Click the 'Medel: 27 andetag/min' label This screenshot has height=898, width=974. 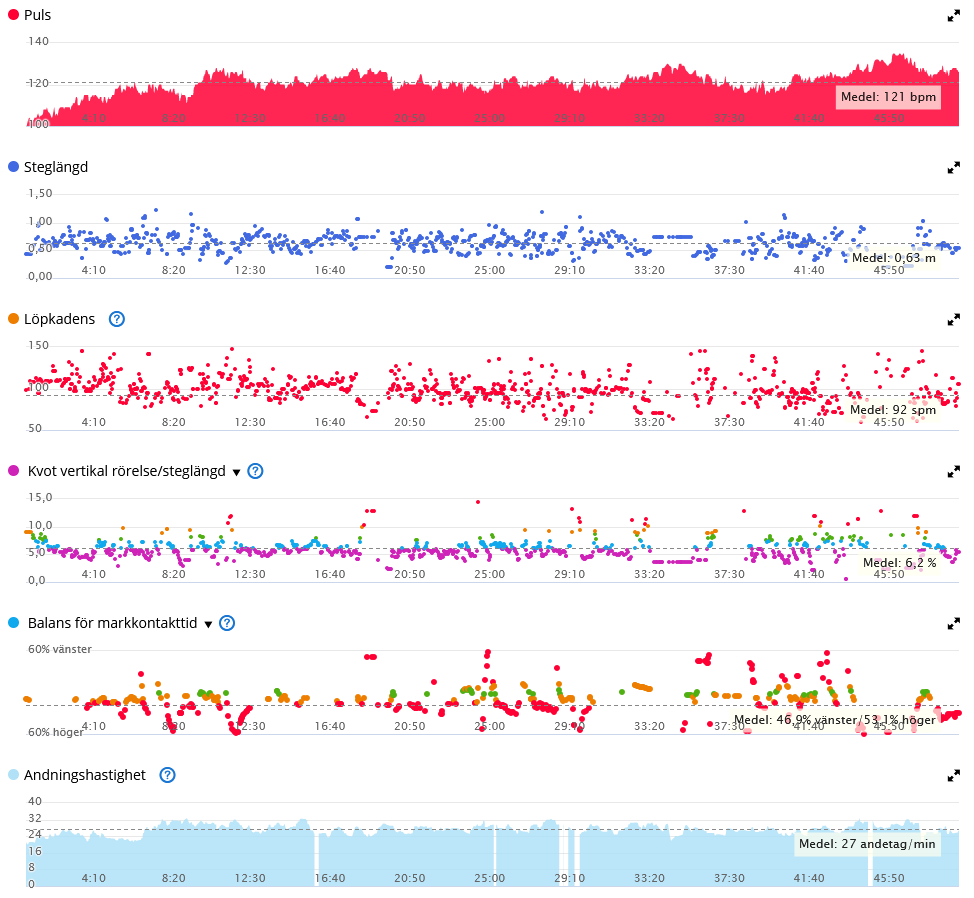coord(867,844)
